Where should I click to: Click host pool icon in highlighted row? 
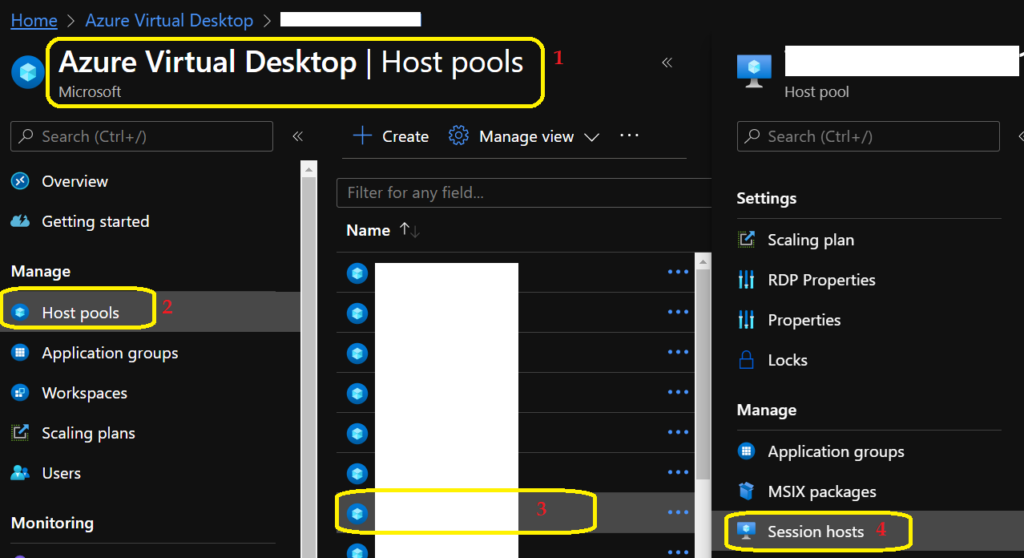point(357,514)
